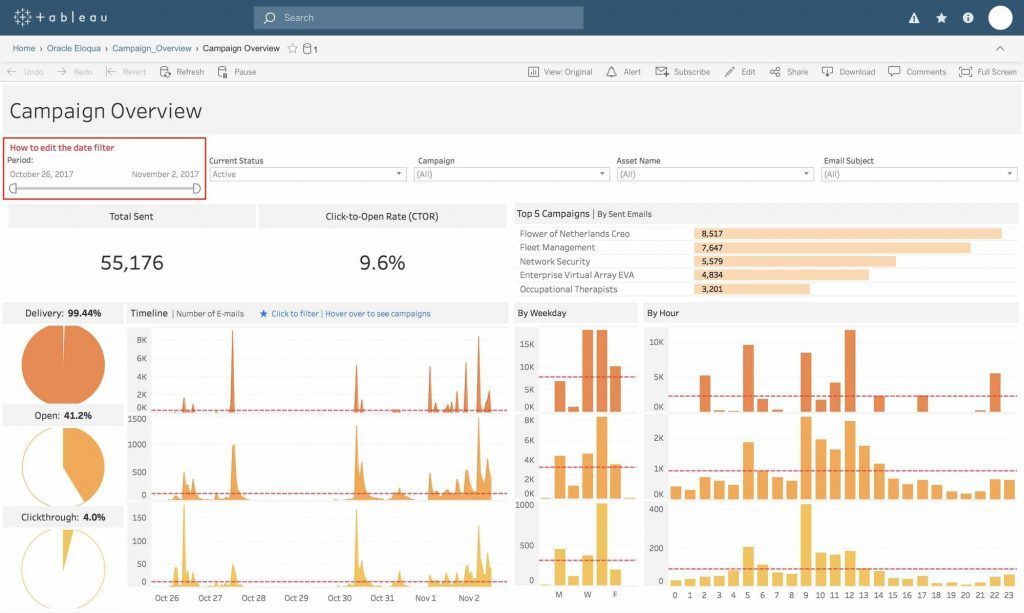1024x613 pixels.
Task: Select the Fleet Management campaign bar
Action: pyautogui.click(x=832, y=247)
